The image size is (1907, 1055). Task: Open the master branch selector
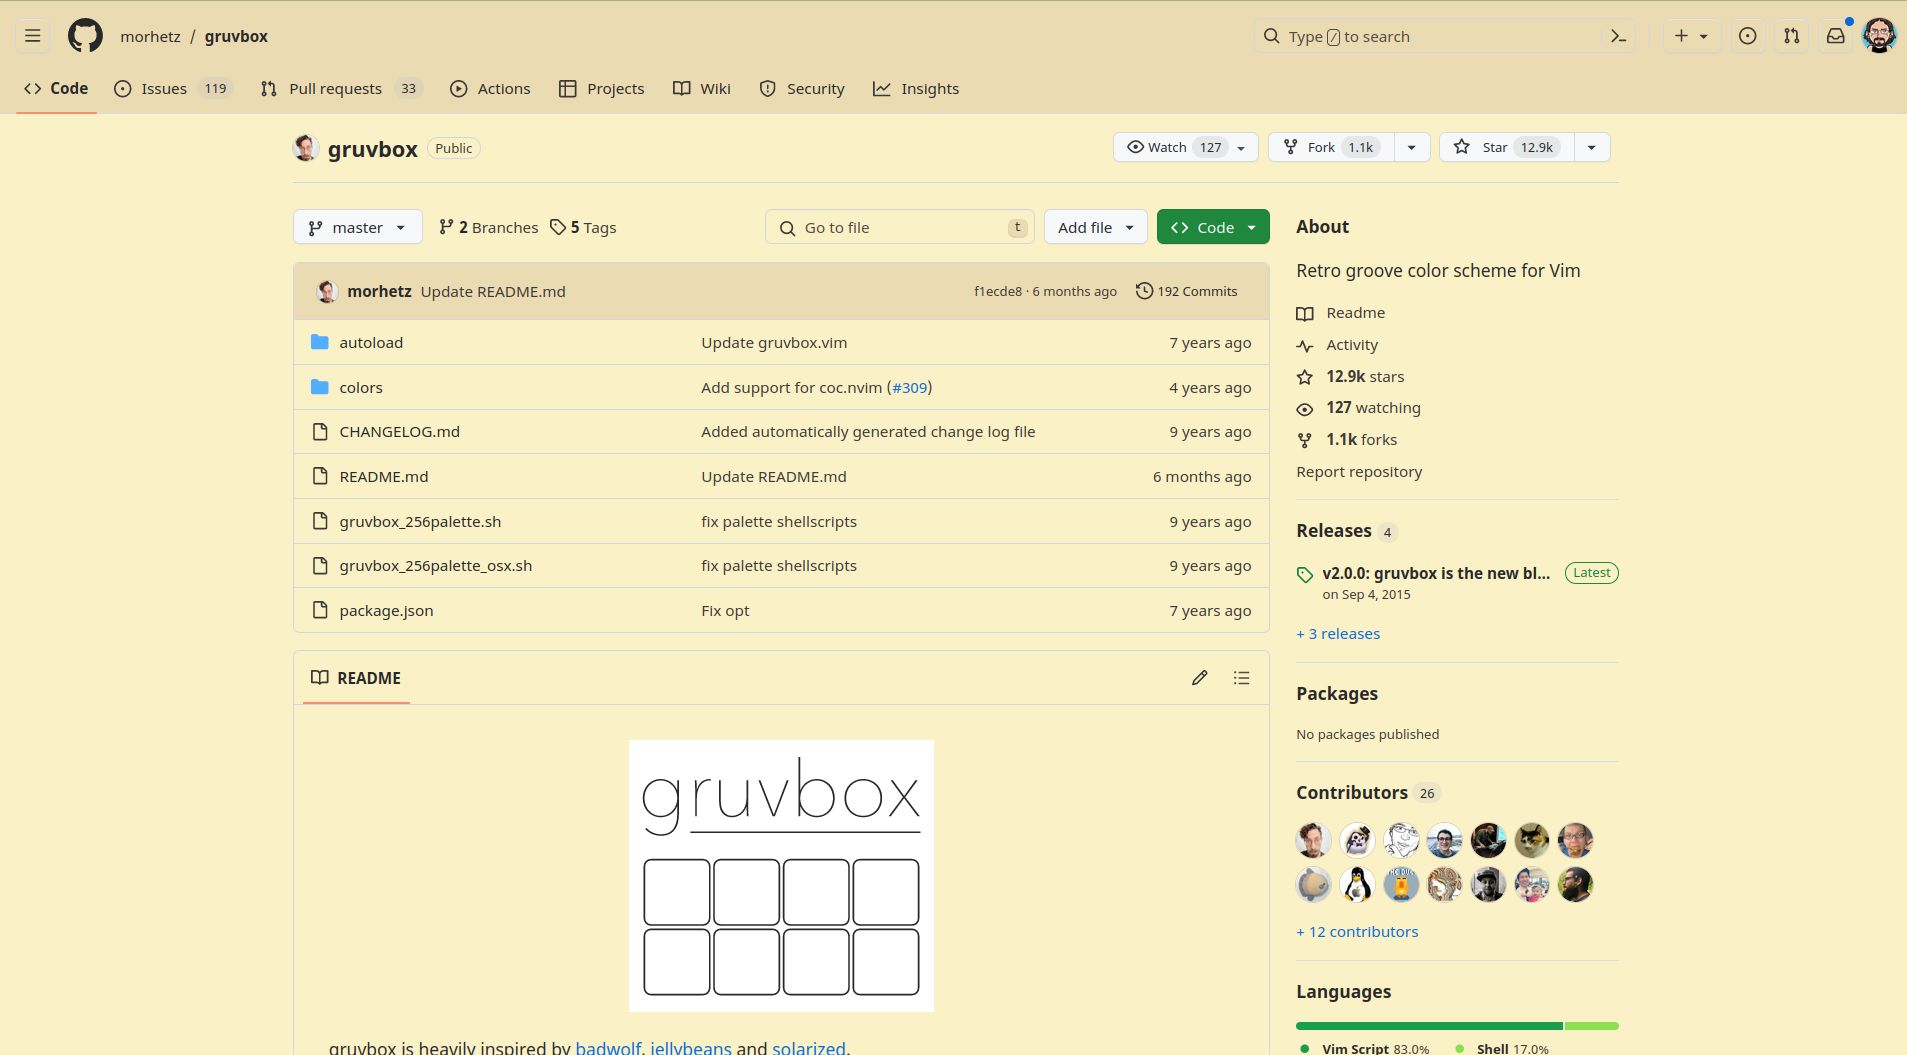pos(357,227)
